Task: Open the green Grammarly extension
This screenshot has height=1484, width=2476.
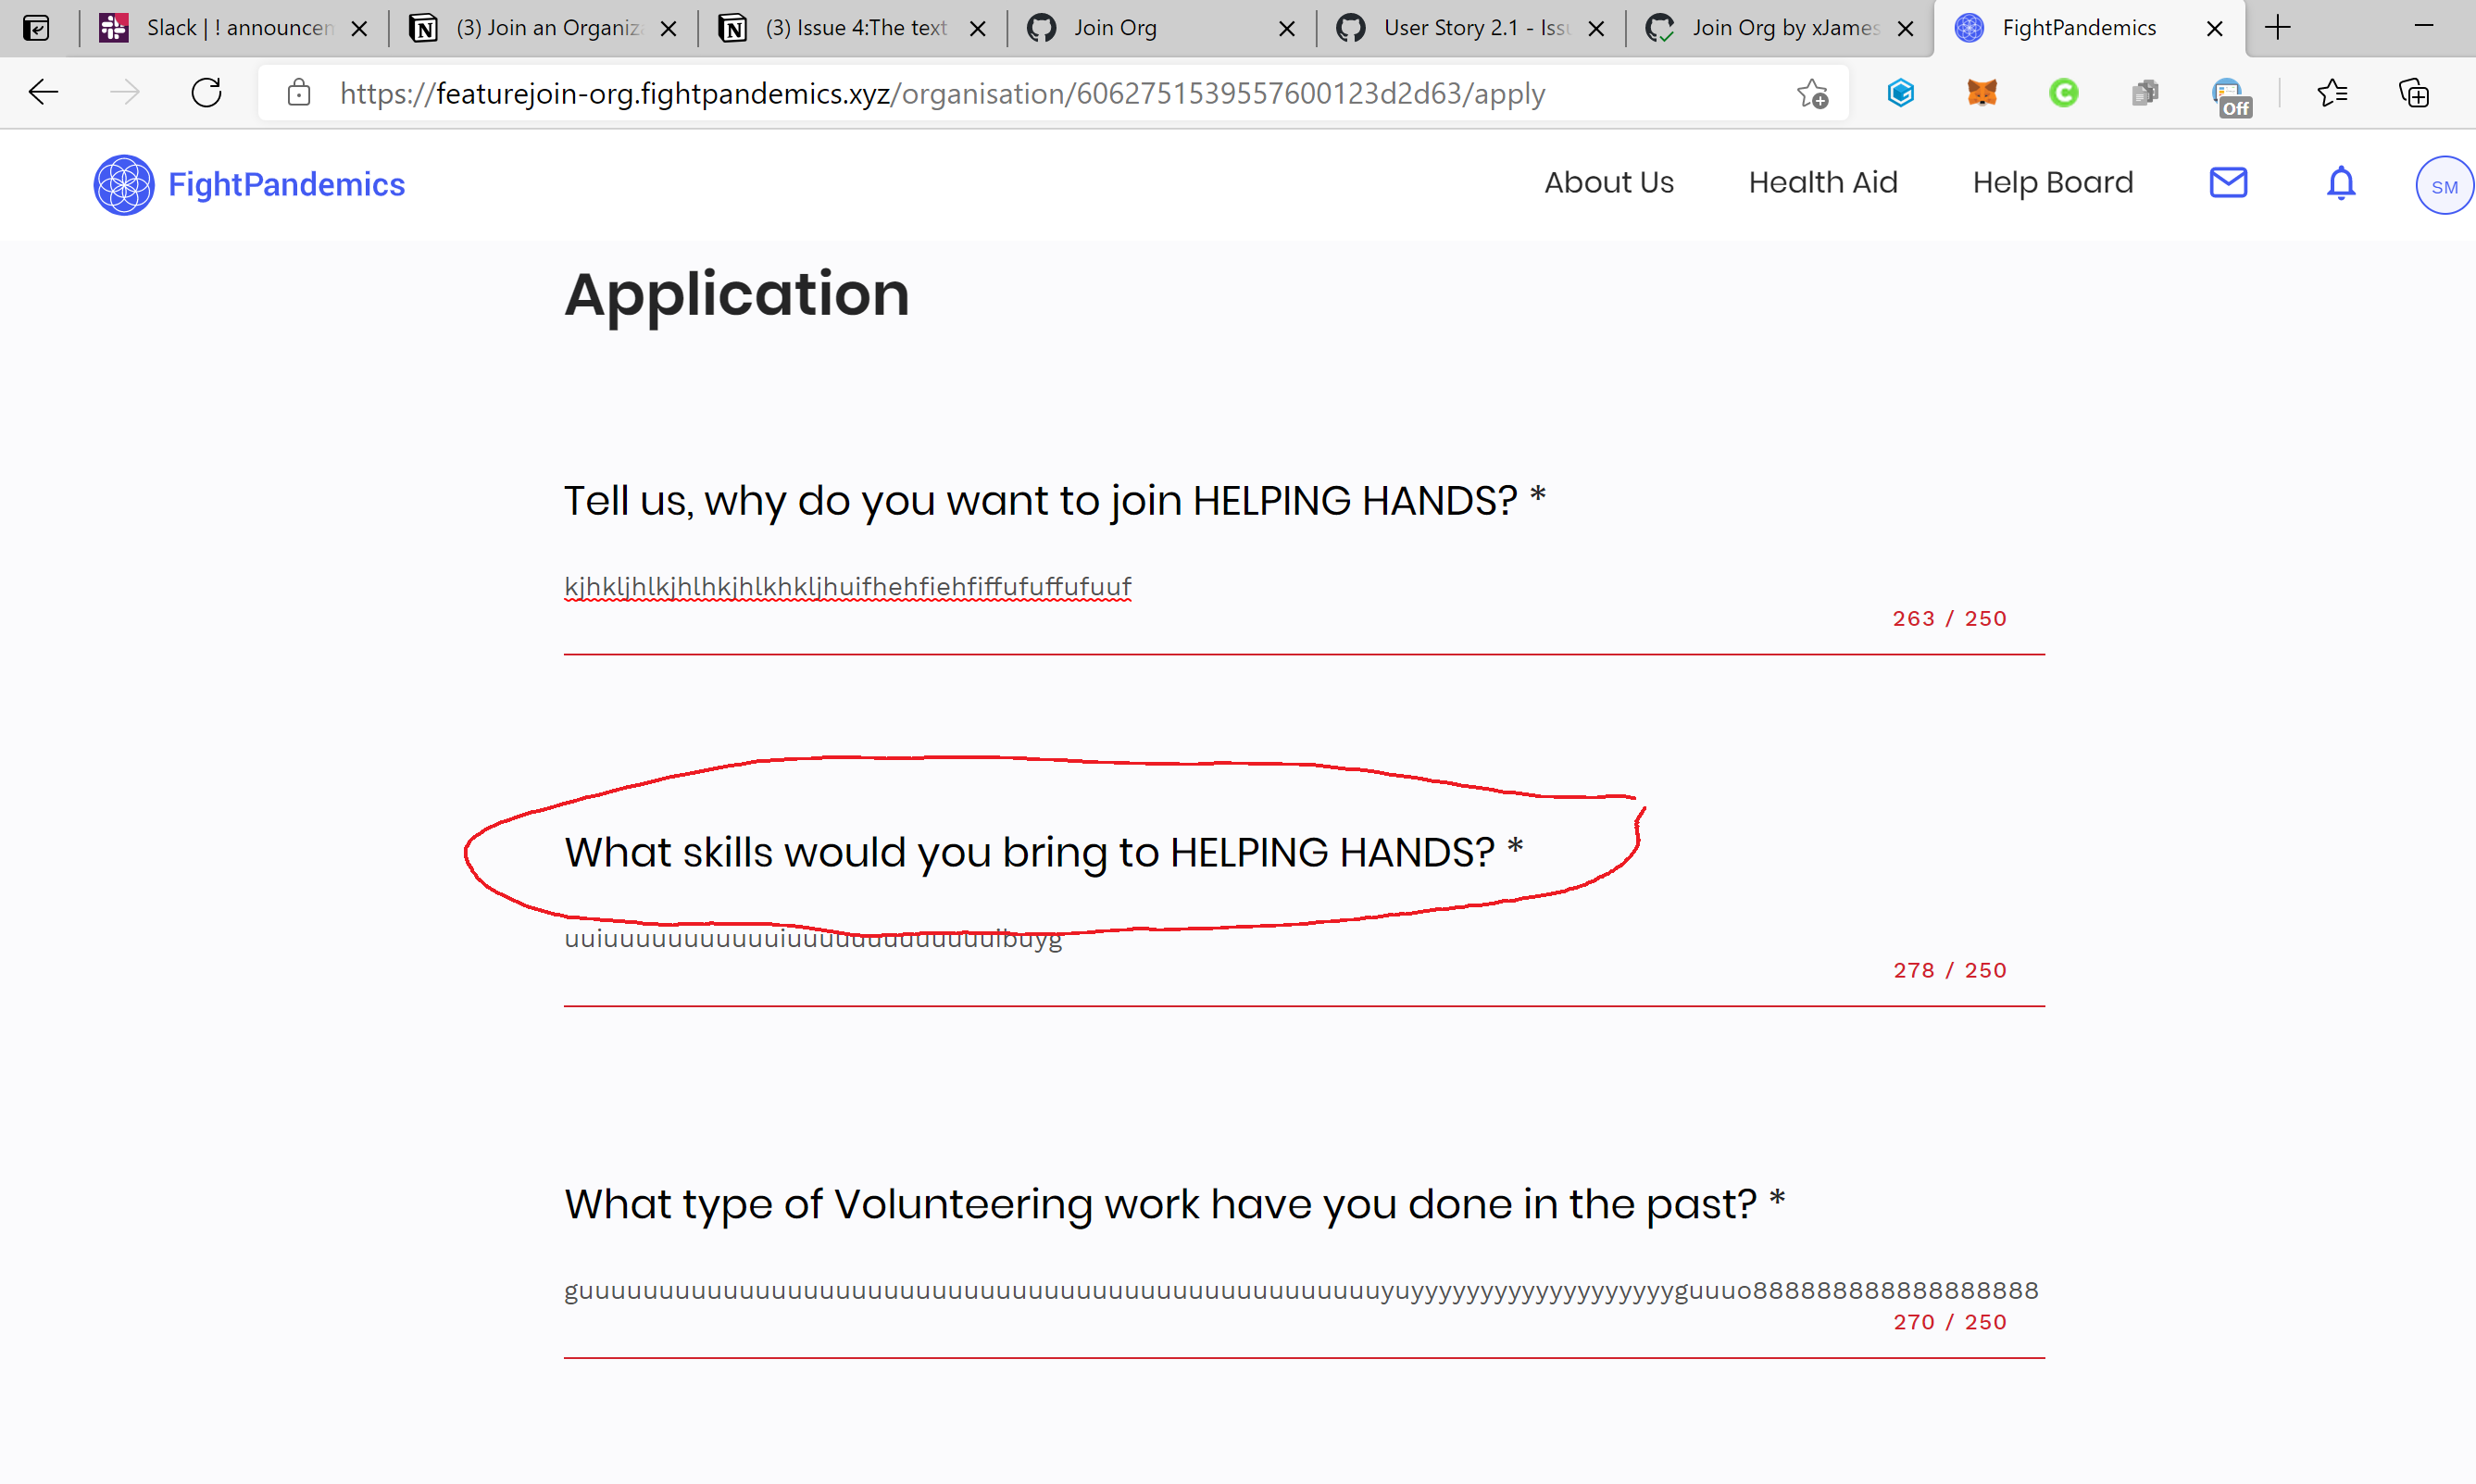Action: pos(2063,93)
